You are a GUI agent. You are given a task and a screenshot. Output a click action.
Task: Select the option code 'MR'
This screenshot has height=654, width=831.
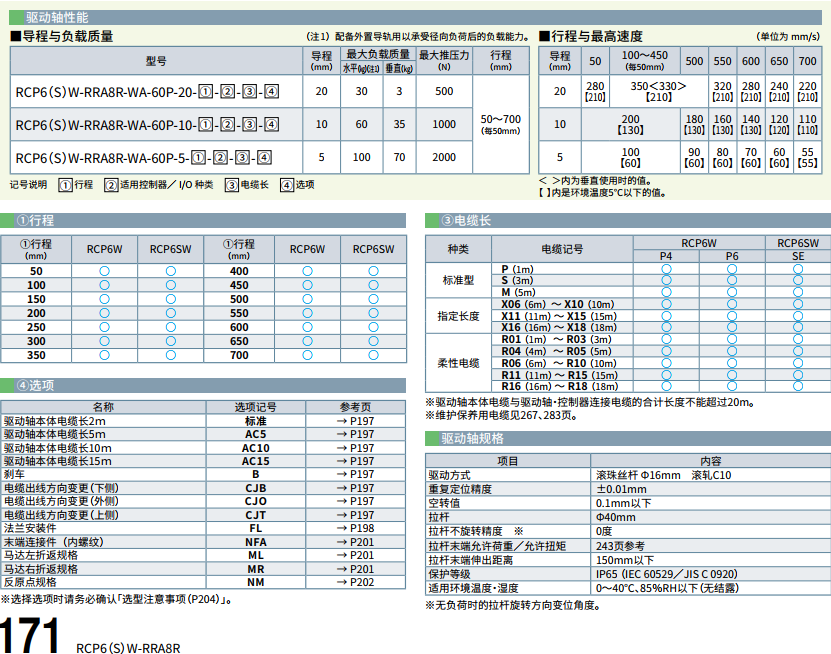click(x=255, y=569)
